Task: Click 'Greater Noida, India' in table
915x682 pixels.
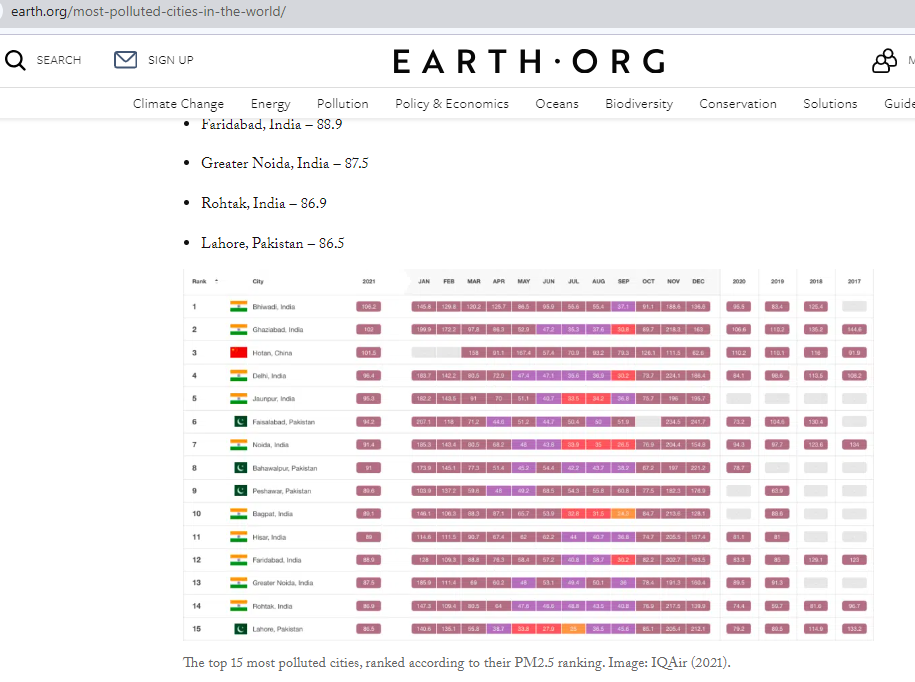Action: 282,583
